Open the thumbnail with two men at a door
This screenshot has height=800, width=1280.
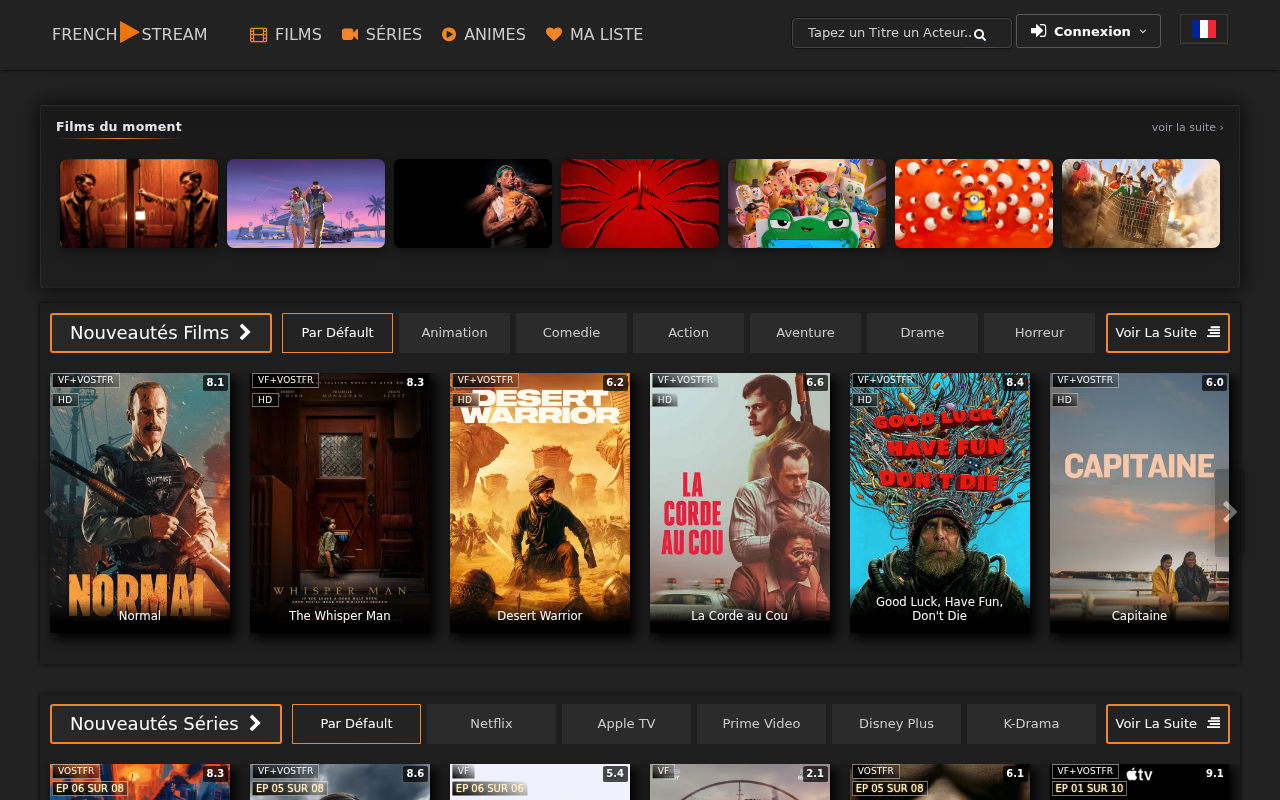[x=139, y=203]
